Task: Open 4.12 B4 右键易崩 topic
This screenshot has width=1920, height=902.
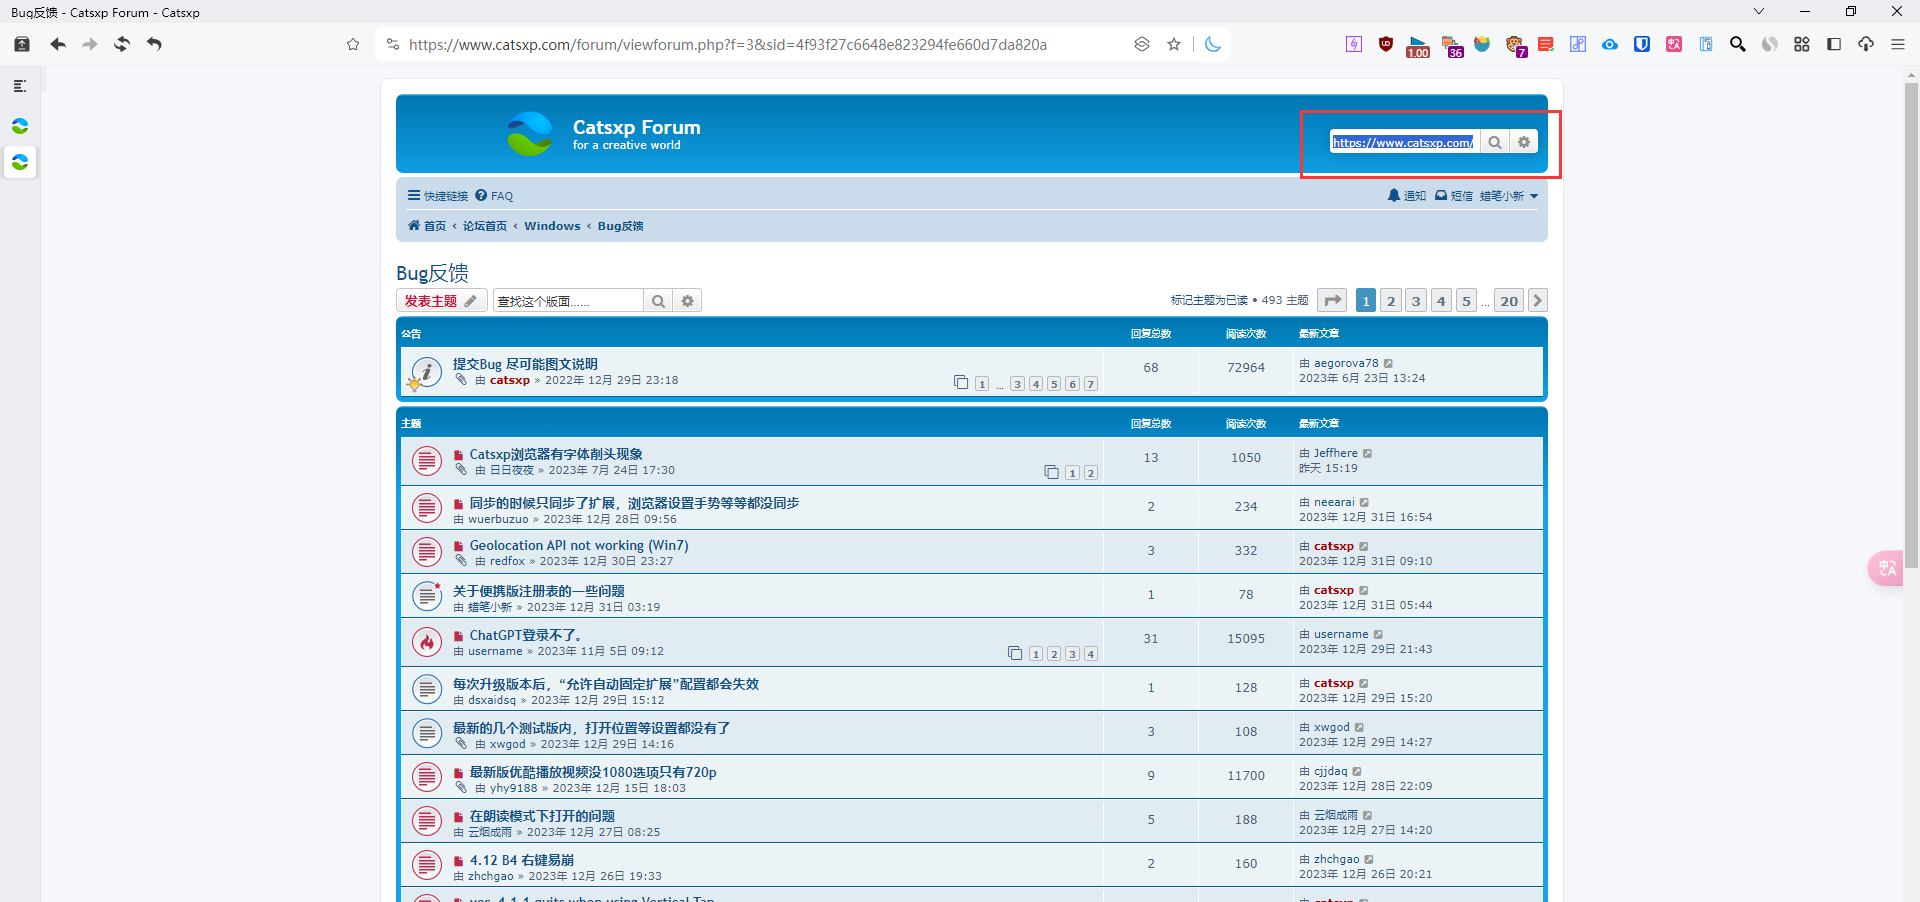Action: coord(522,860)
